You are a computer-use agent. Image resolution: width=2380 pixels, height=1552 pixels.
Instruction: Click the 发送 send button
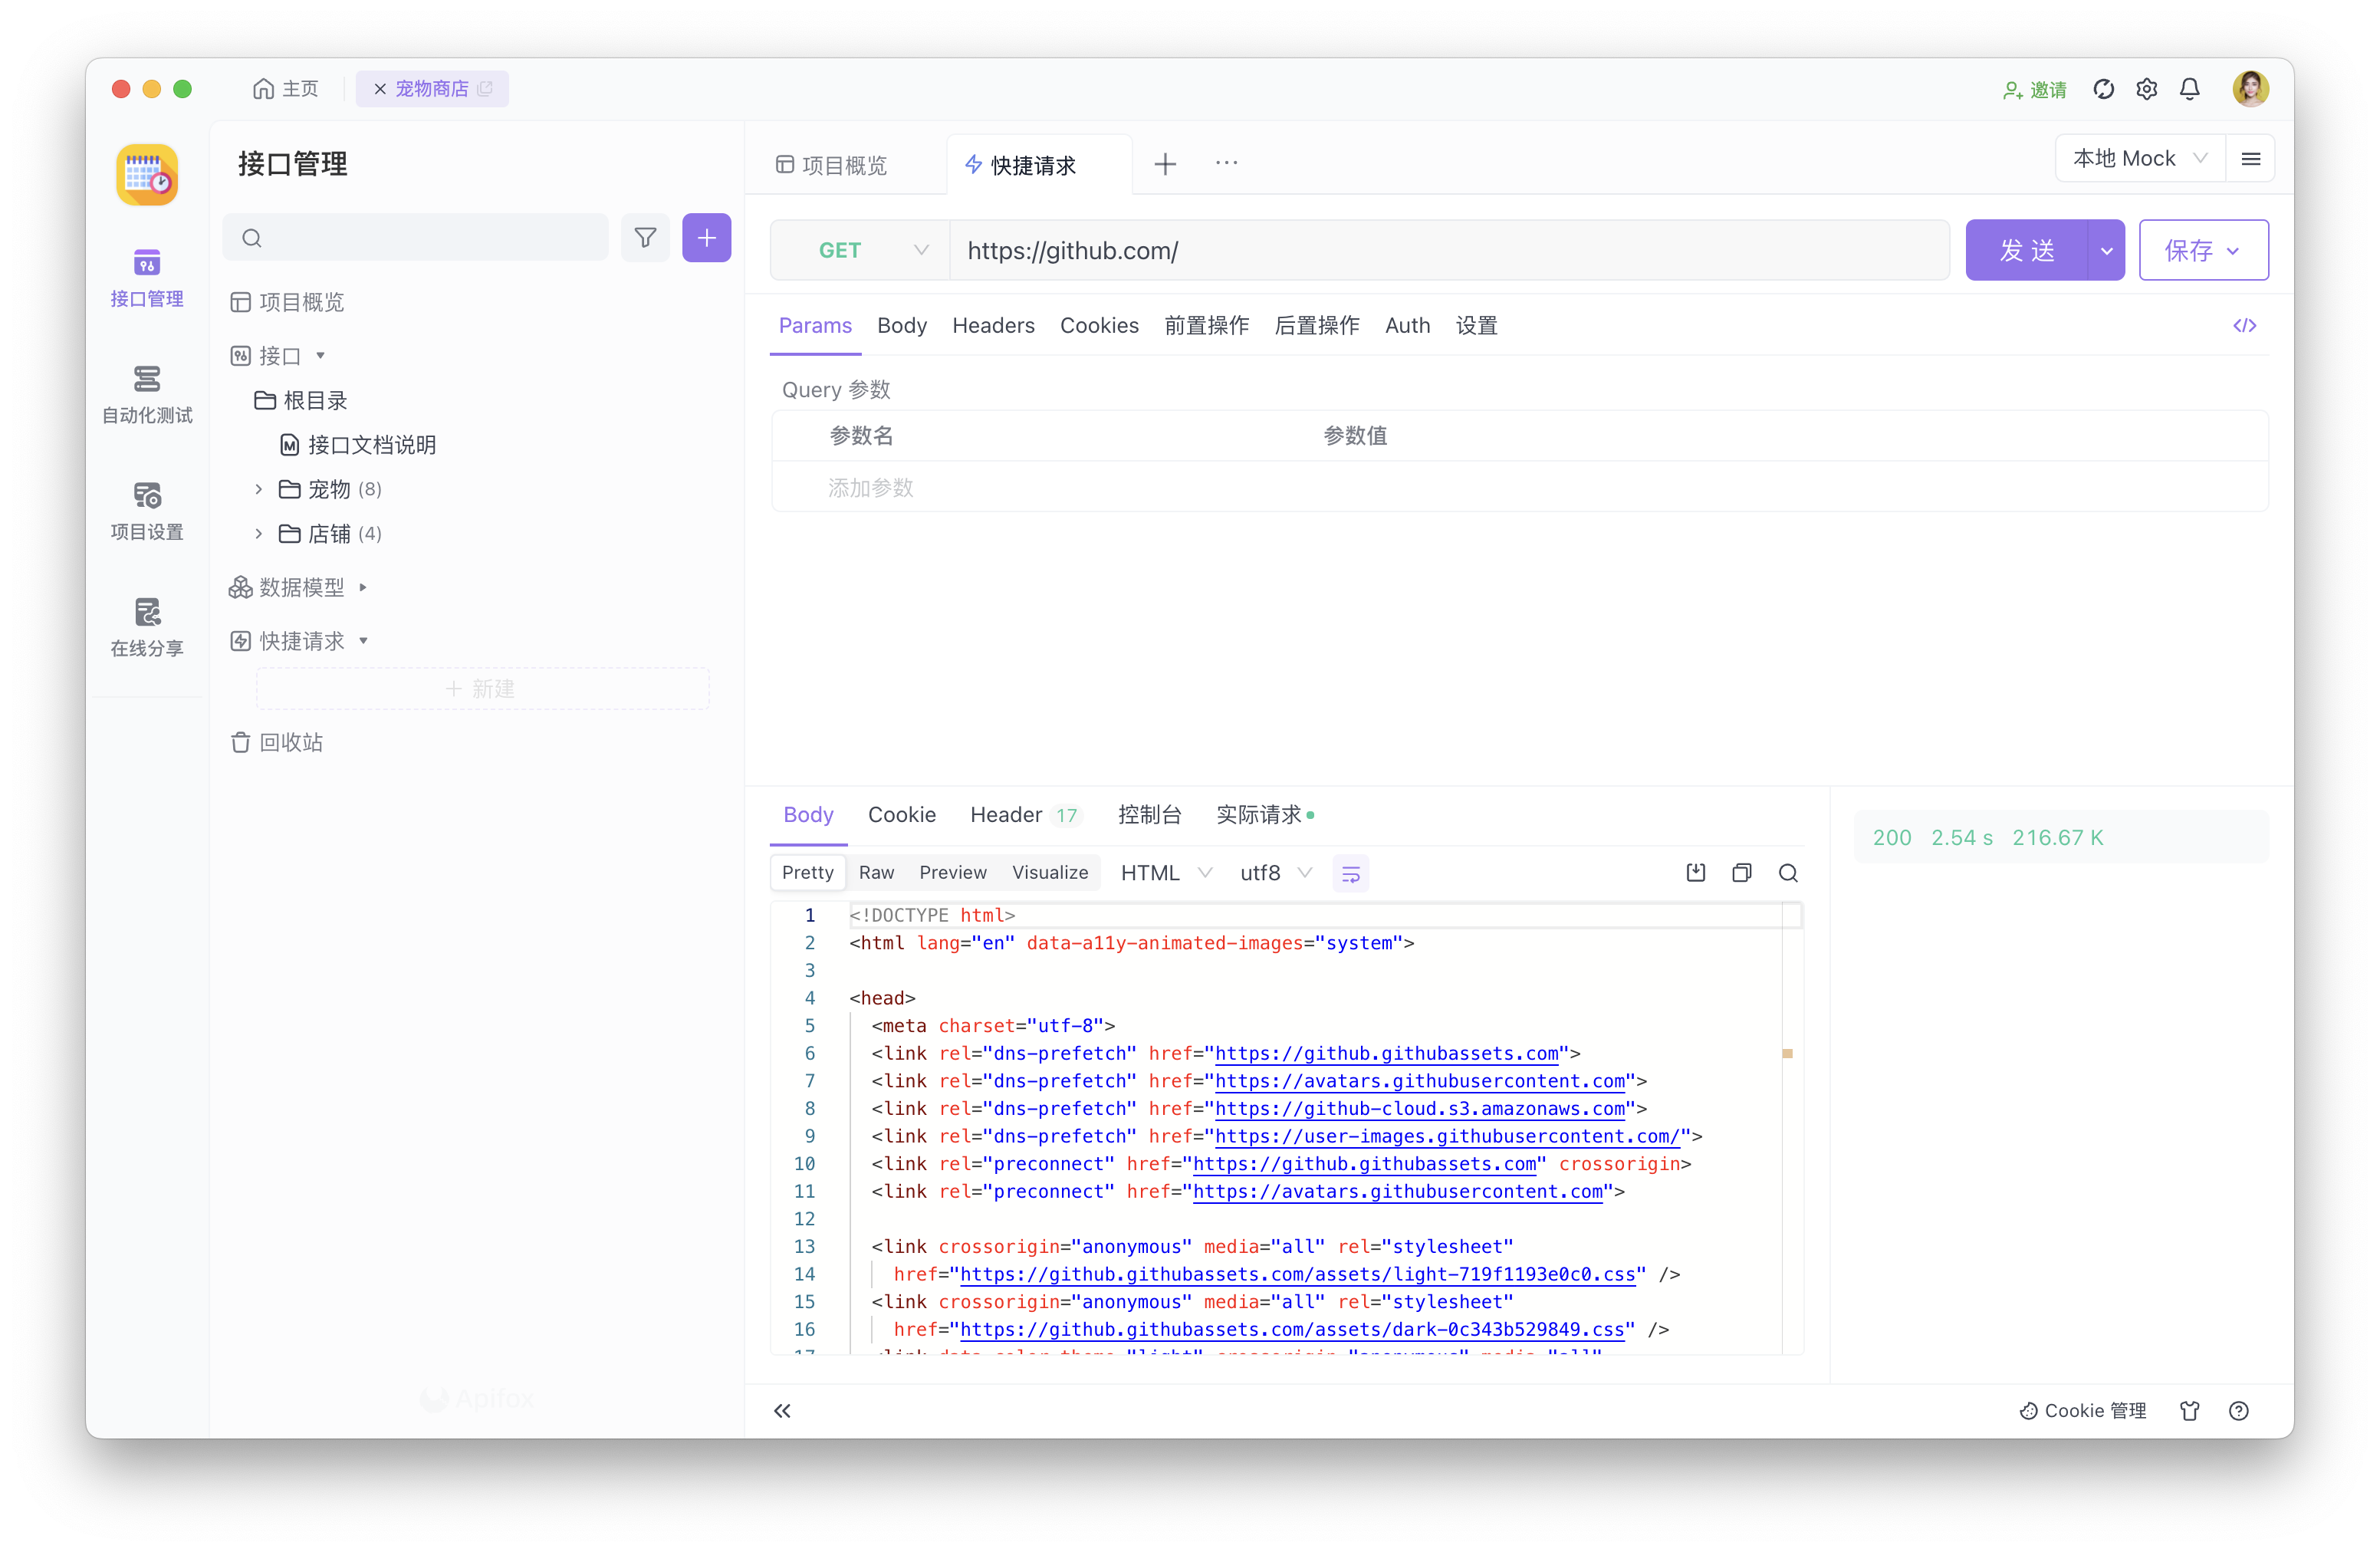click(2026, 250)
